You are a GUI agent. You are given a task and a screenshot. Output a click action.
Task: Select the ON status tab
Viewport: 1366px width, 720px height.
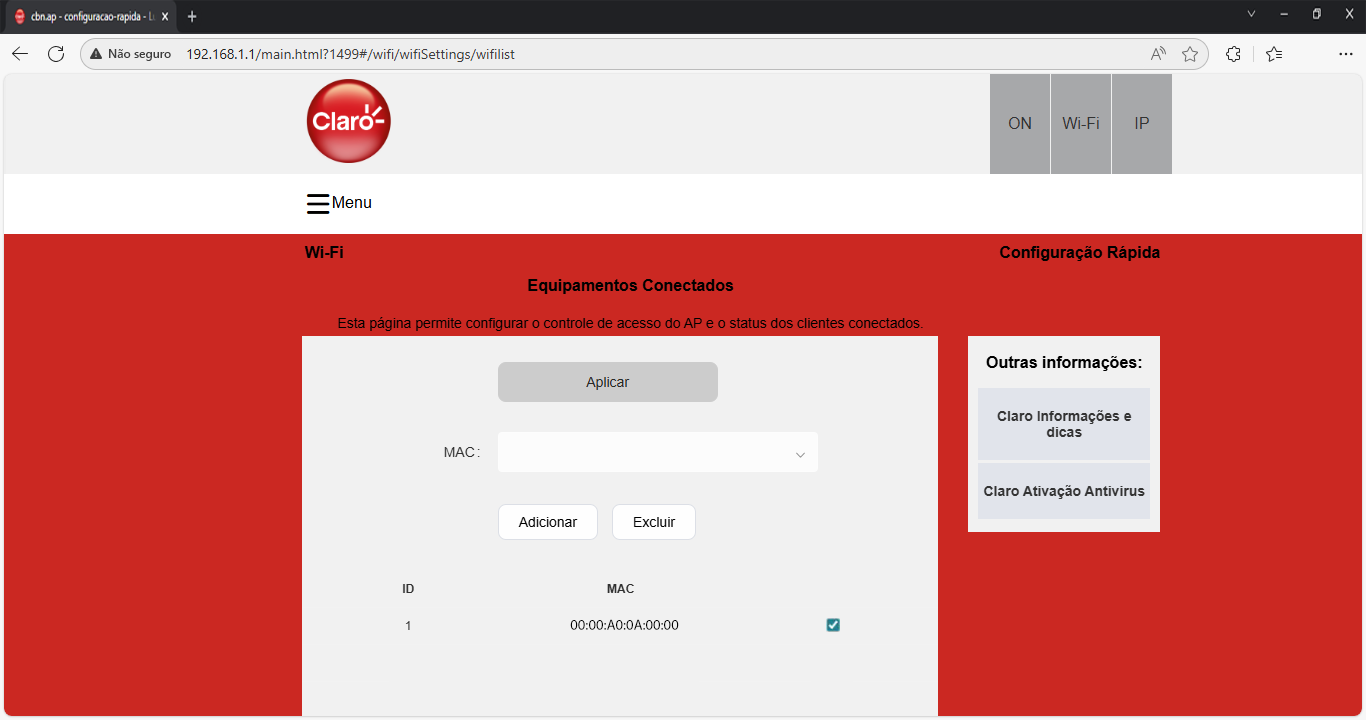(1019, 124)
